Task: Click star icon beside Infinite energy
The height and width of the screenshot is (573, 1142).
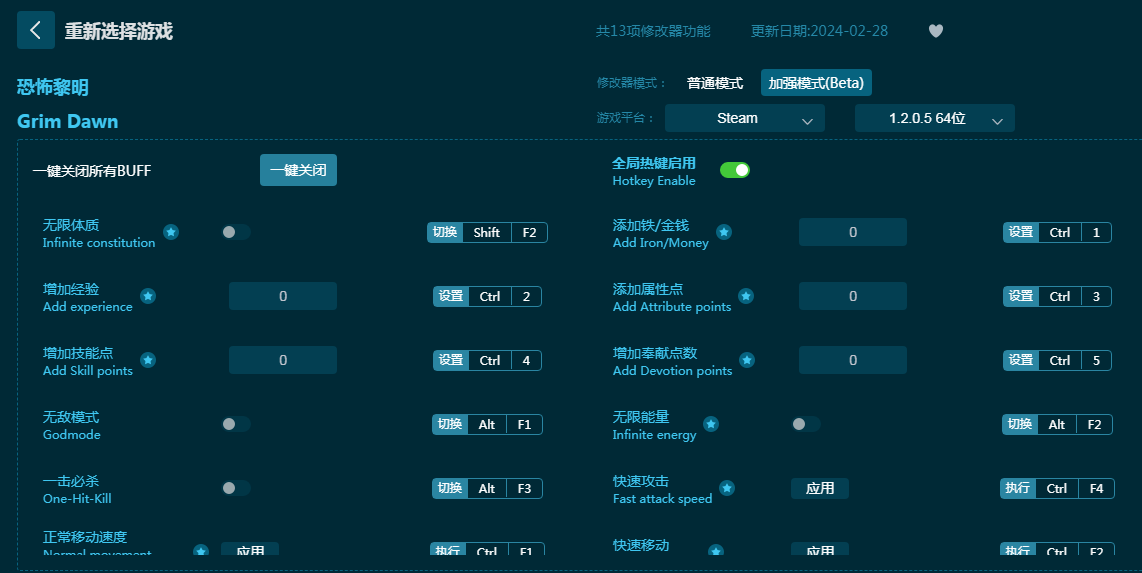Action: point(711,424)
